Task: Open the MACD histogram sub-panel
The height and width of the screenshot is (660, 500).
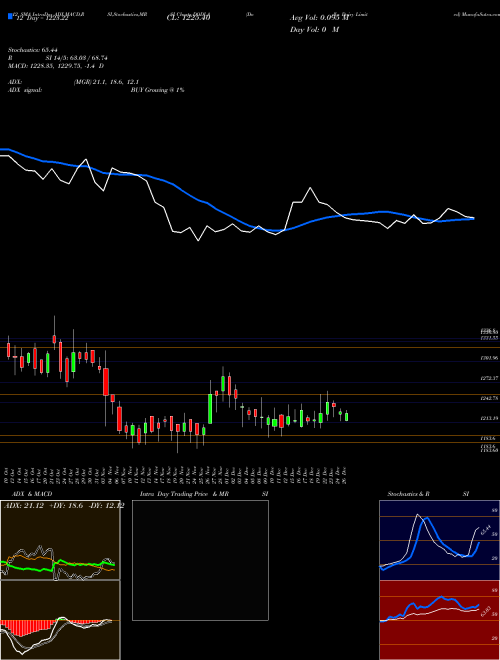Action: tap(60, 620)
